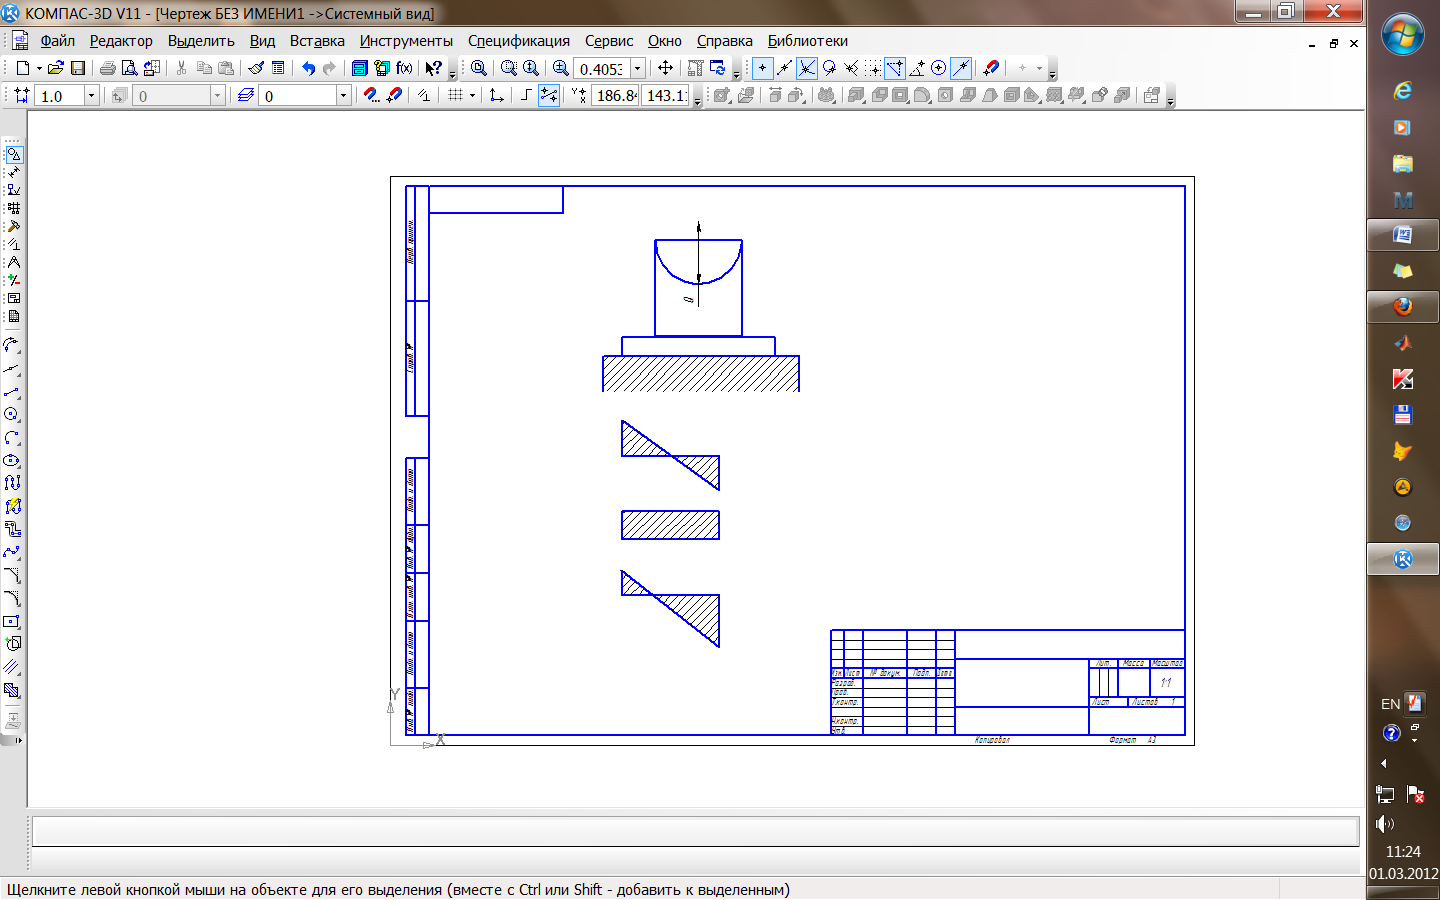Select the pan/move view cross-arrows icon
Viewport: 1440px width, 900px height.
(665, 68)
